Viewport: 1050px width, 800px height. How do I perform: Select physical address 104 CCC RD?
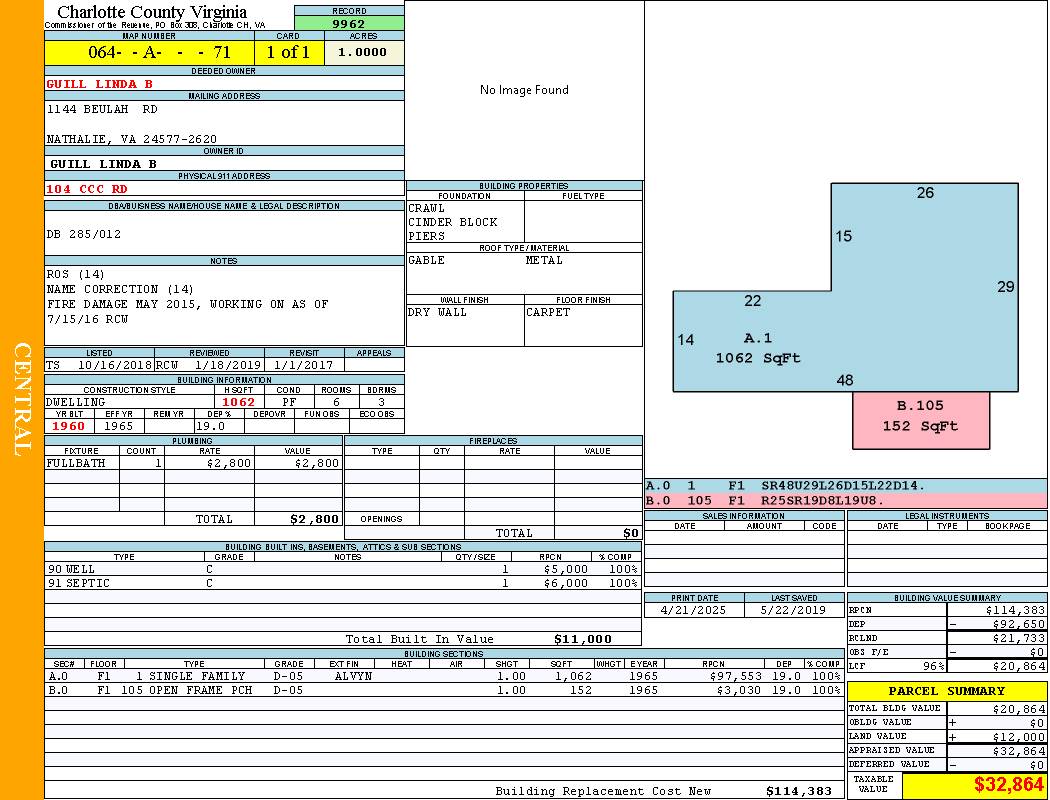(87, 188)
